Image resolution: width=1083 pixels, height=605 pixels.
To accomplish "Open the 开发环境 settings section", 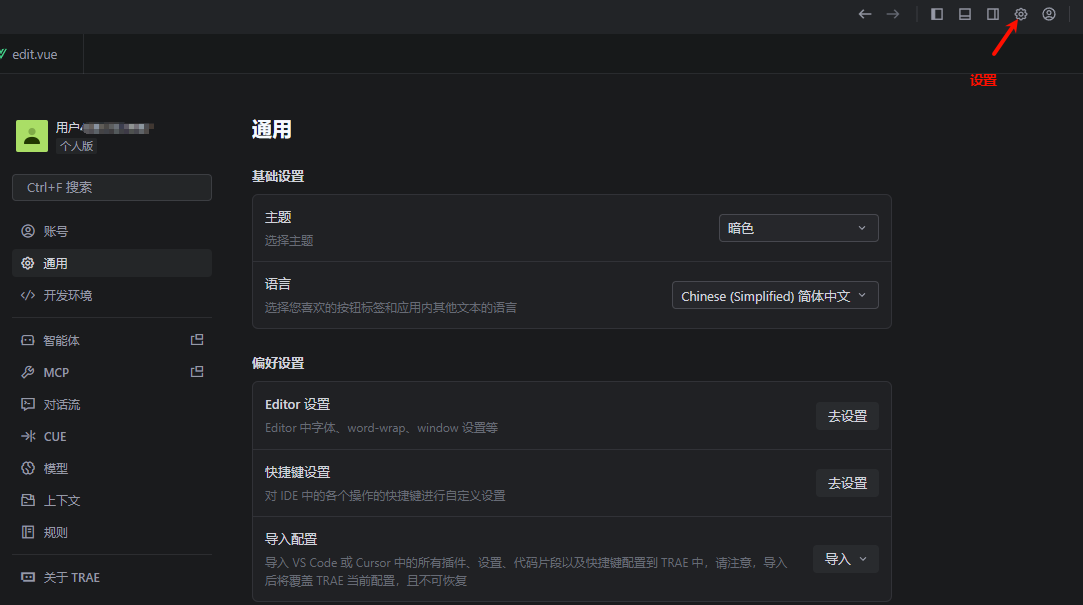I will click(x=112, y=295).
